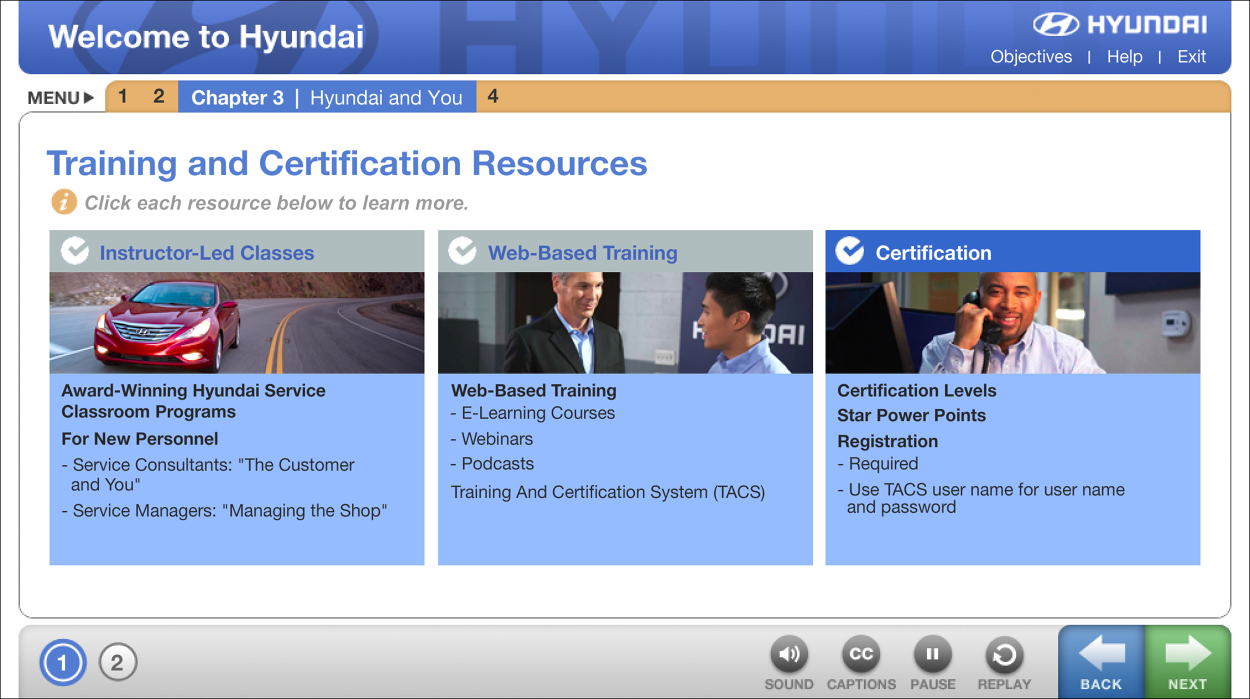Viewport: 1250px width, 699px height.
Task: Mute audio with the Sound icon
Action: point(789,655)
